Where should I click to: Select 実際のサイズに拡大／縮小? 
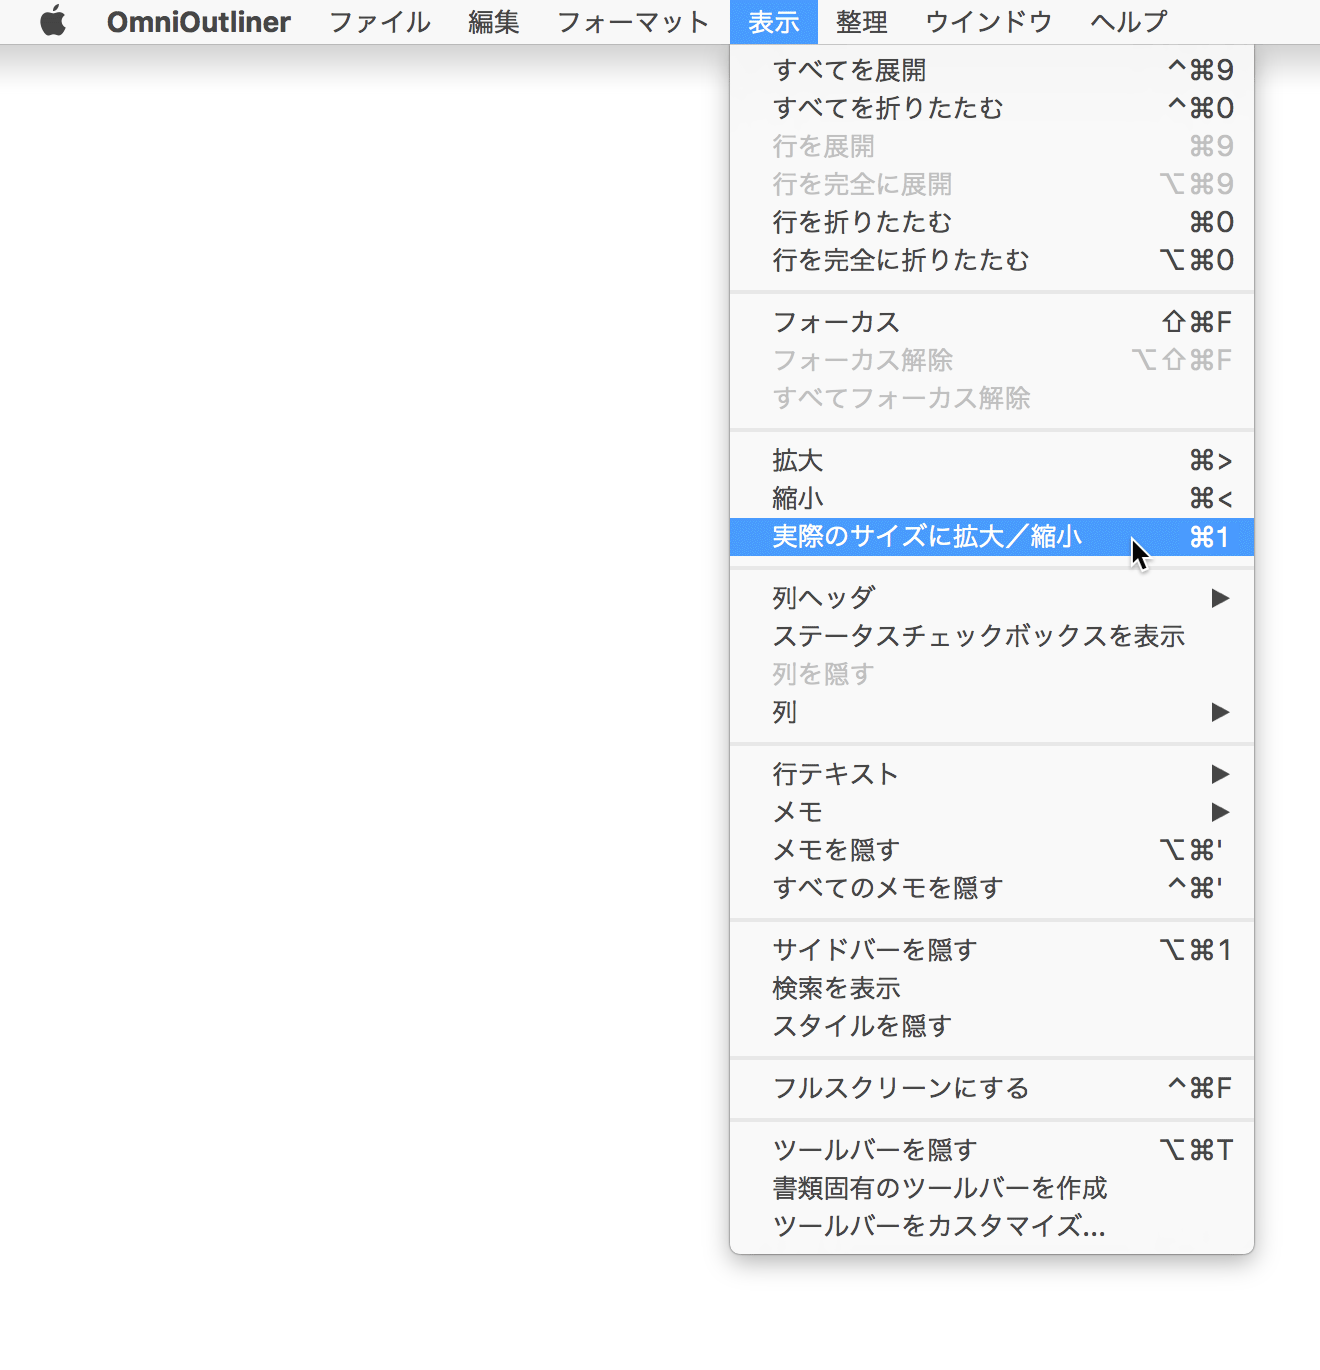(992, 537)
